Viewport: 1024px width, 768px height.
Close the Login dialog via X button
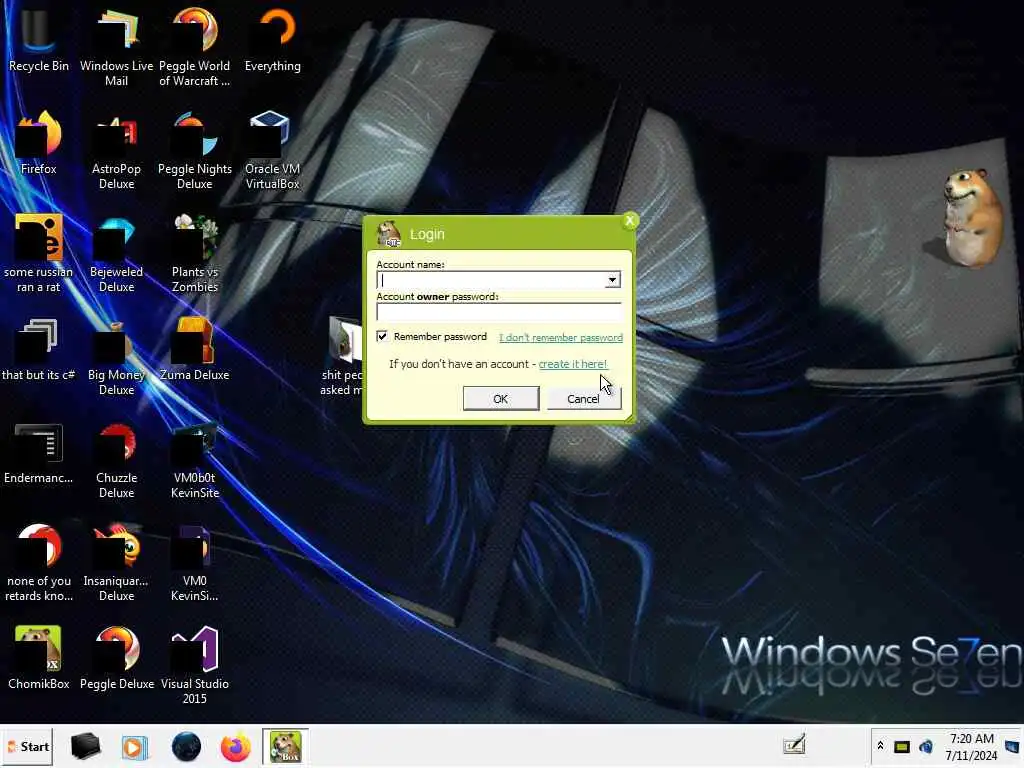(630, 221)
